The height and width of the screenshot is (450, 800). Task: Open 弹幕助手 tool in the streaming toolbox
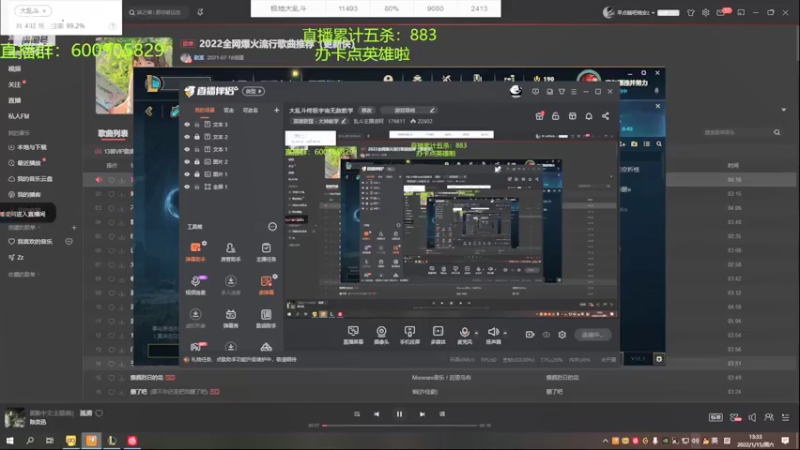pyautogui.click(x=195, y=252)
